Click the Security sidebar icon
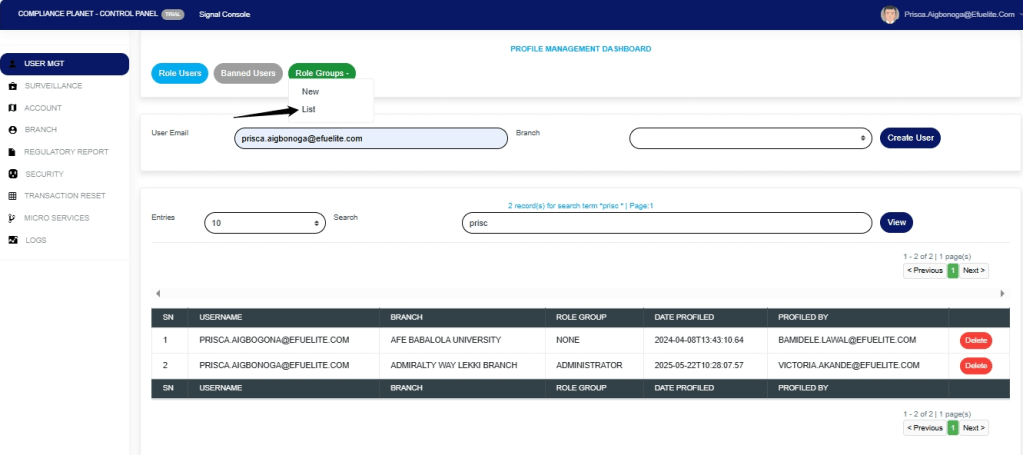Screen dimensions: 1023x455 point(12,174)
